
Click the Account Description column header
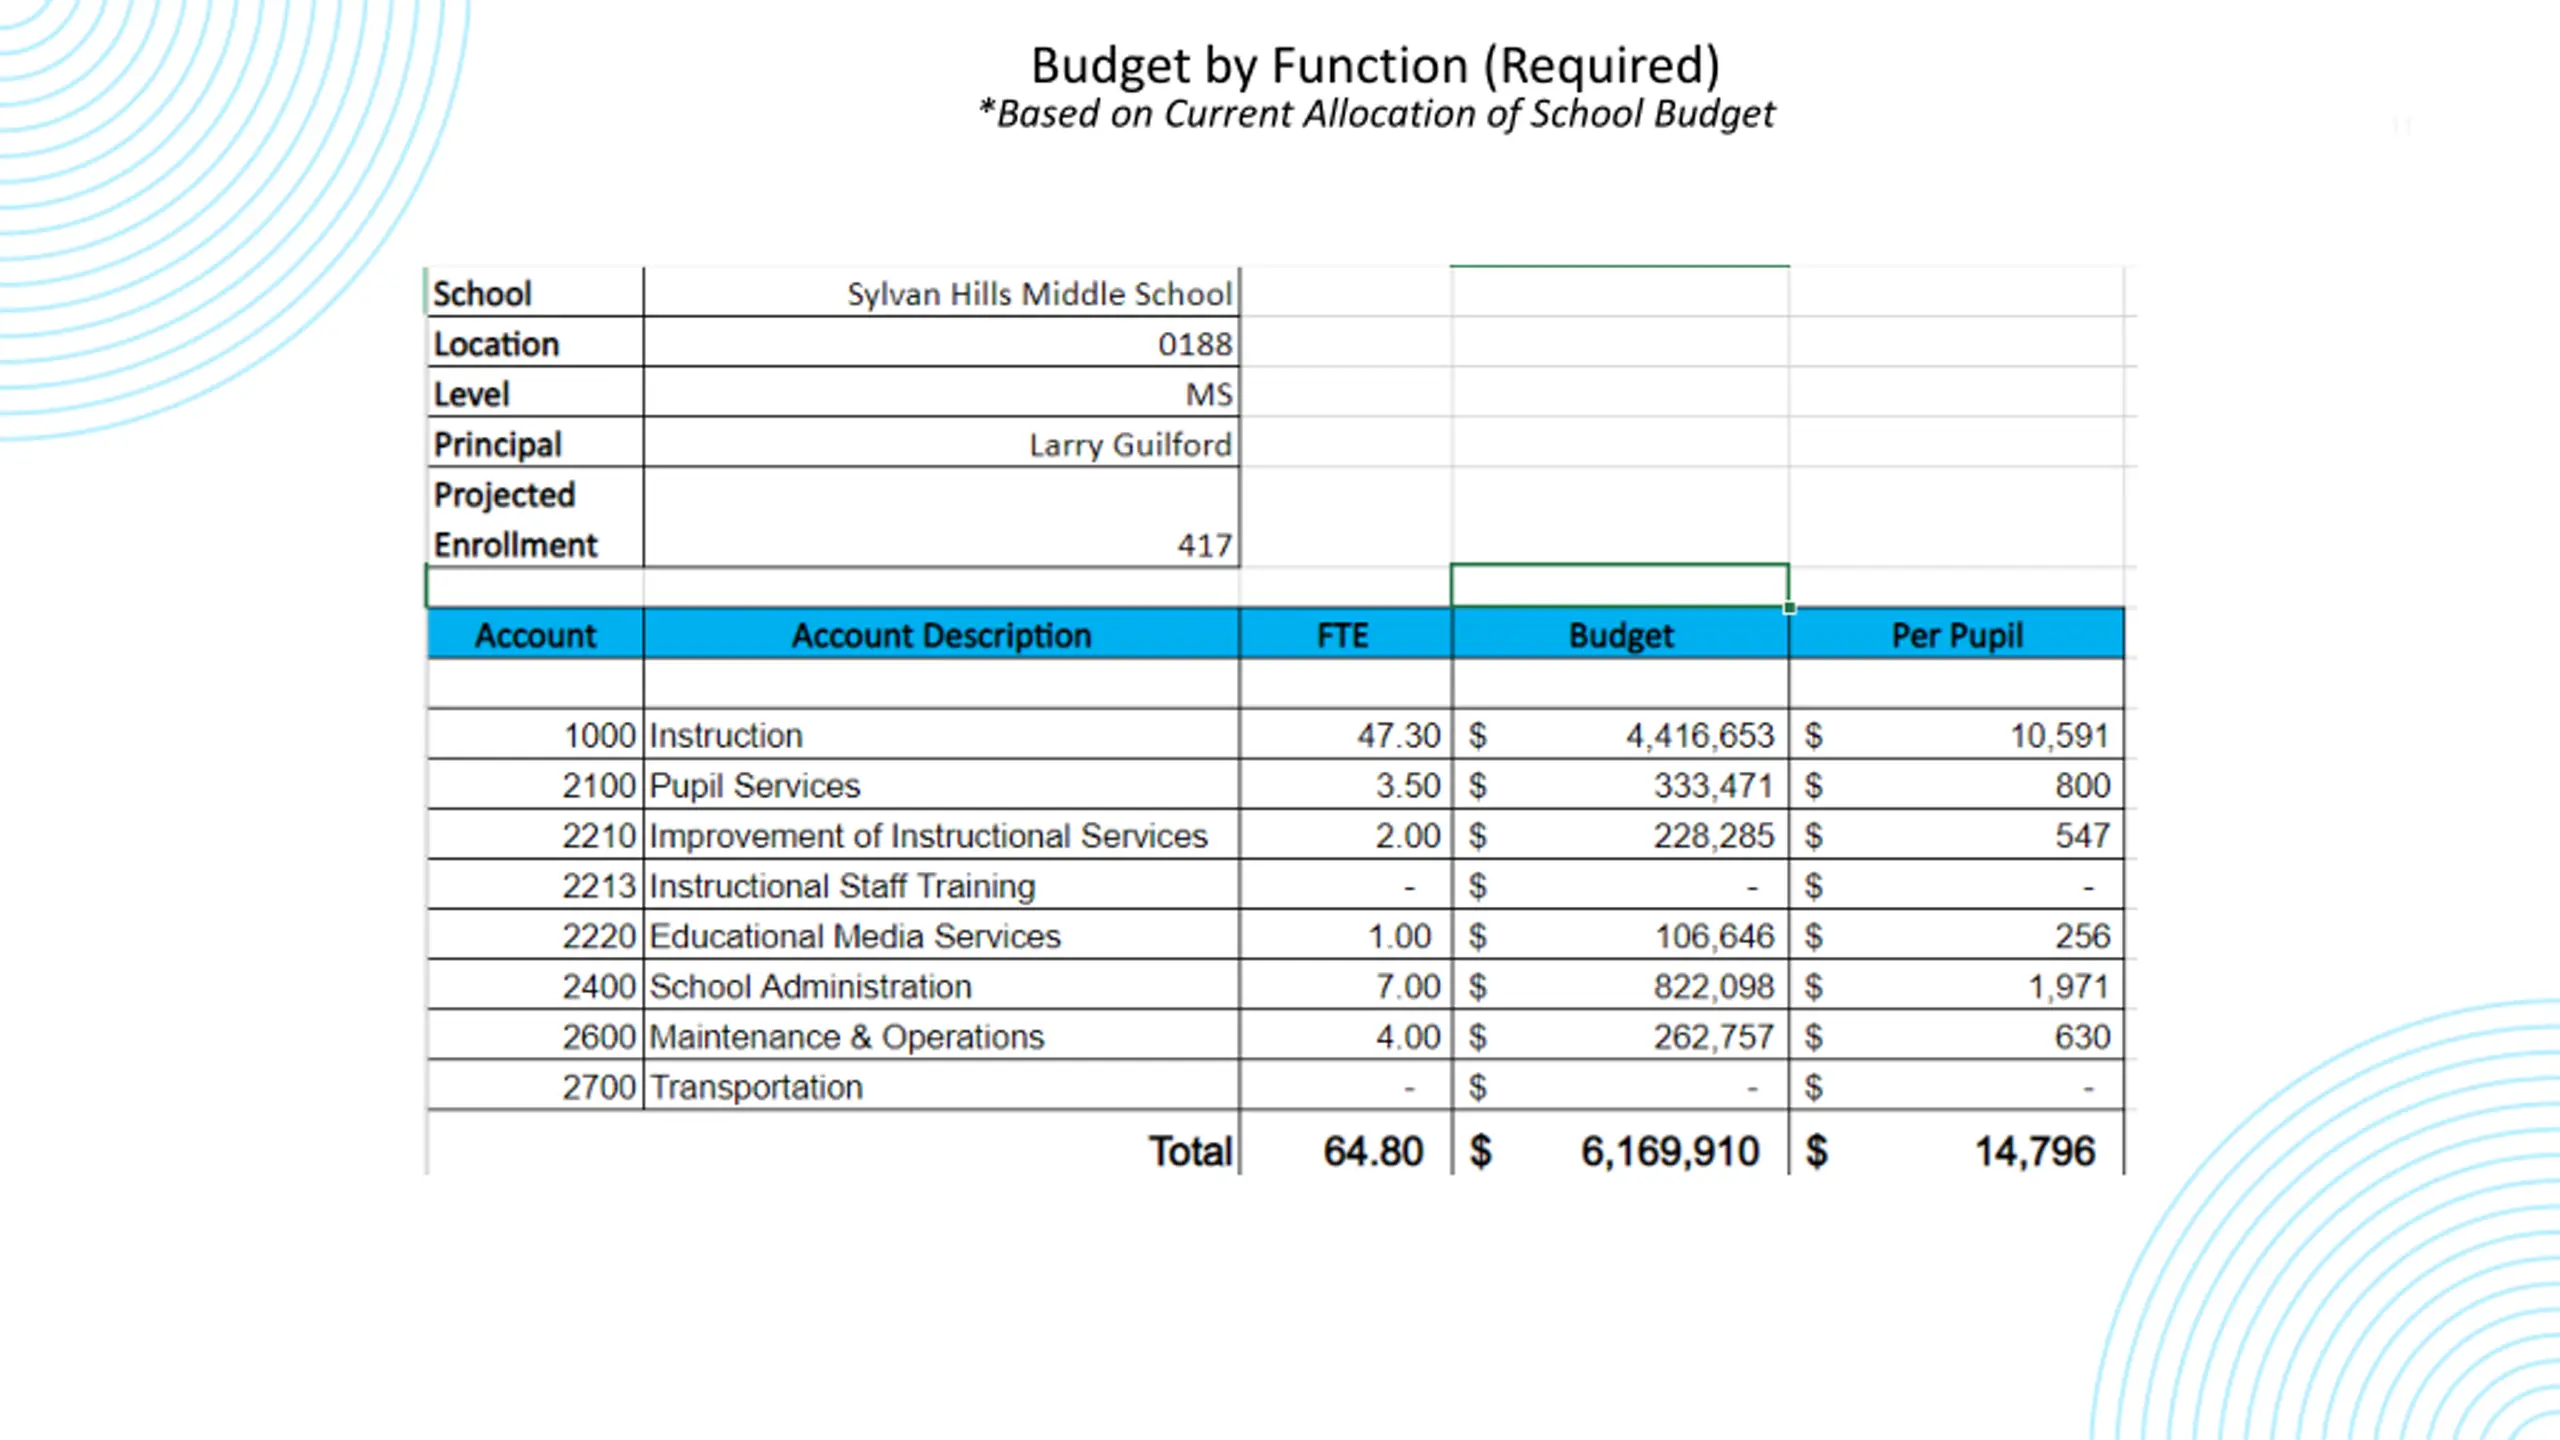[x=941, y=635]
